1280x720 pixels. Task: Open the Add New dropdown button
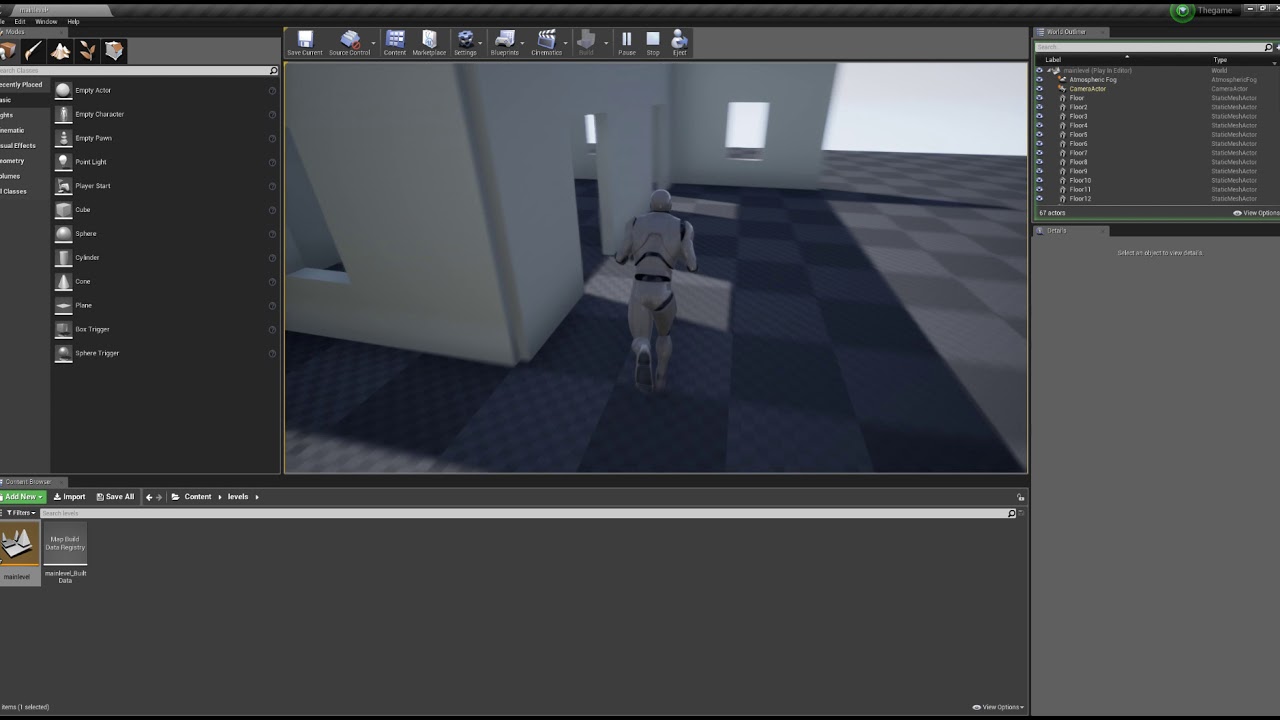click(23, 497)
